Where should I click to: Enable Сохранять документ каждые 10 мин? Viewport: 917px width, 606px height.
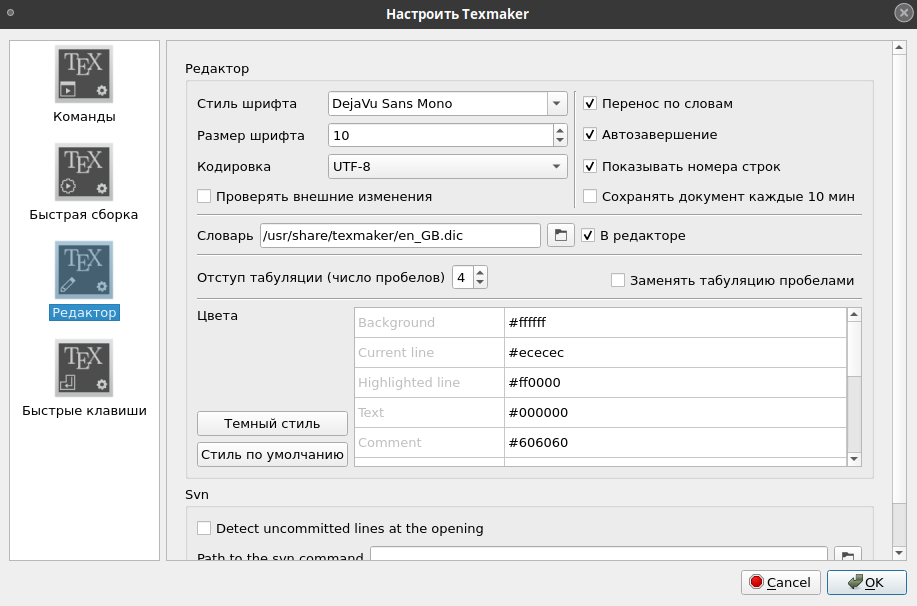pos(590,197)
